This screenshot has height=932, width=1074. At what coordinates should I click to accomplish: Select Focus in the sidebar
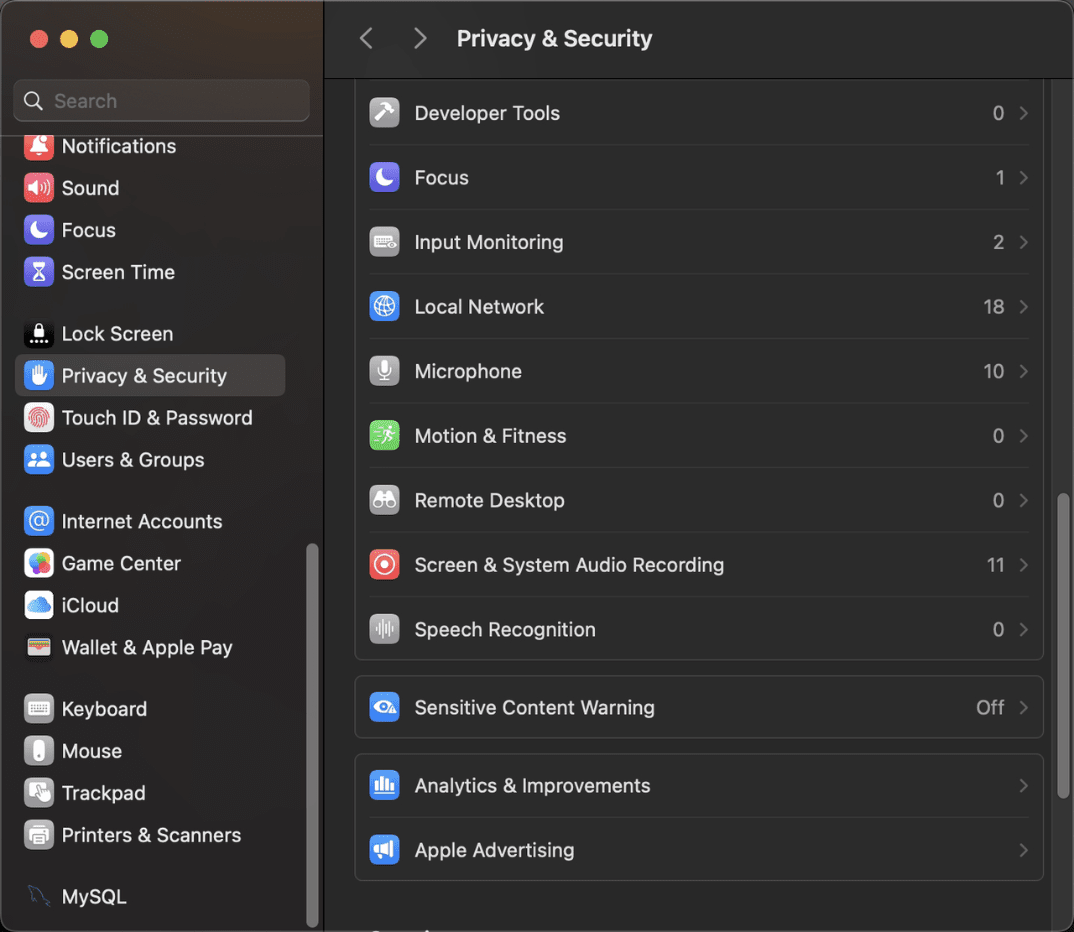click(150, 230)
